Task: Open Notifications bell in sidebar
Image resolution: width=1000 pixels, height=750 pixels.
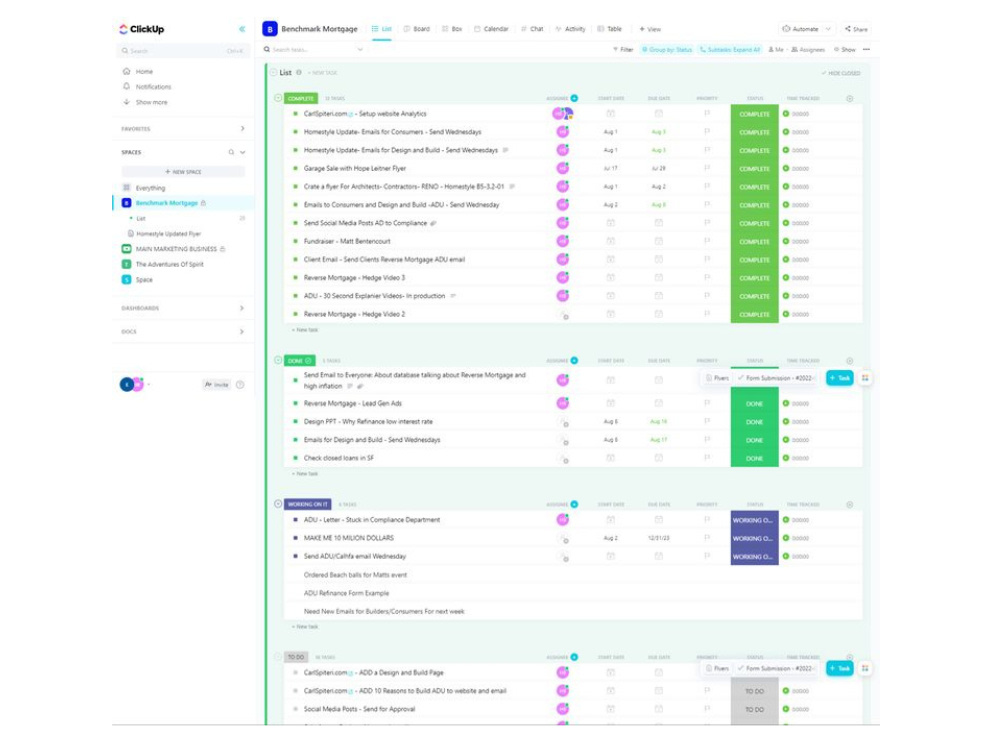Action: (126, 86)
